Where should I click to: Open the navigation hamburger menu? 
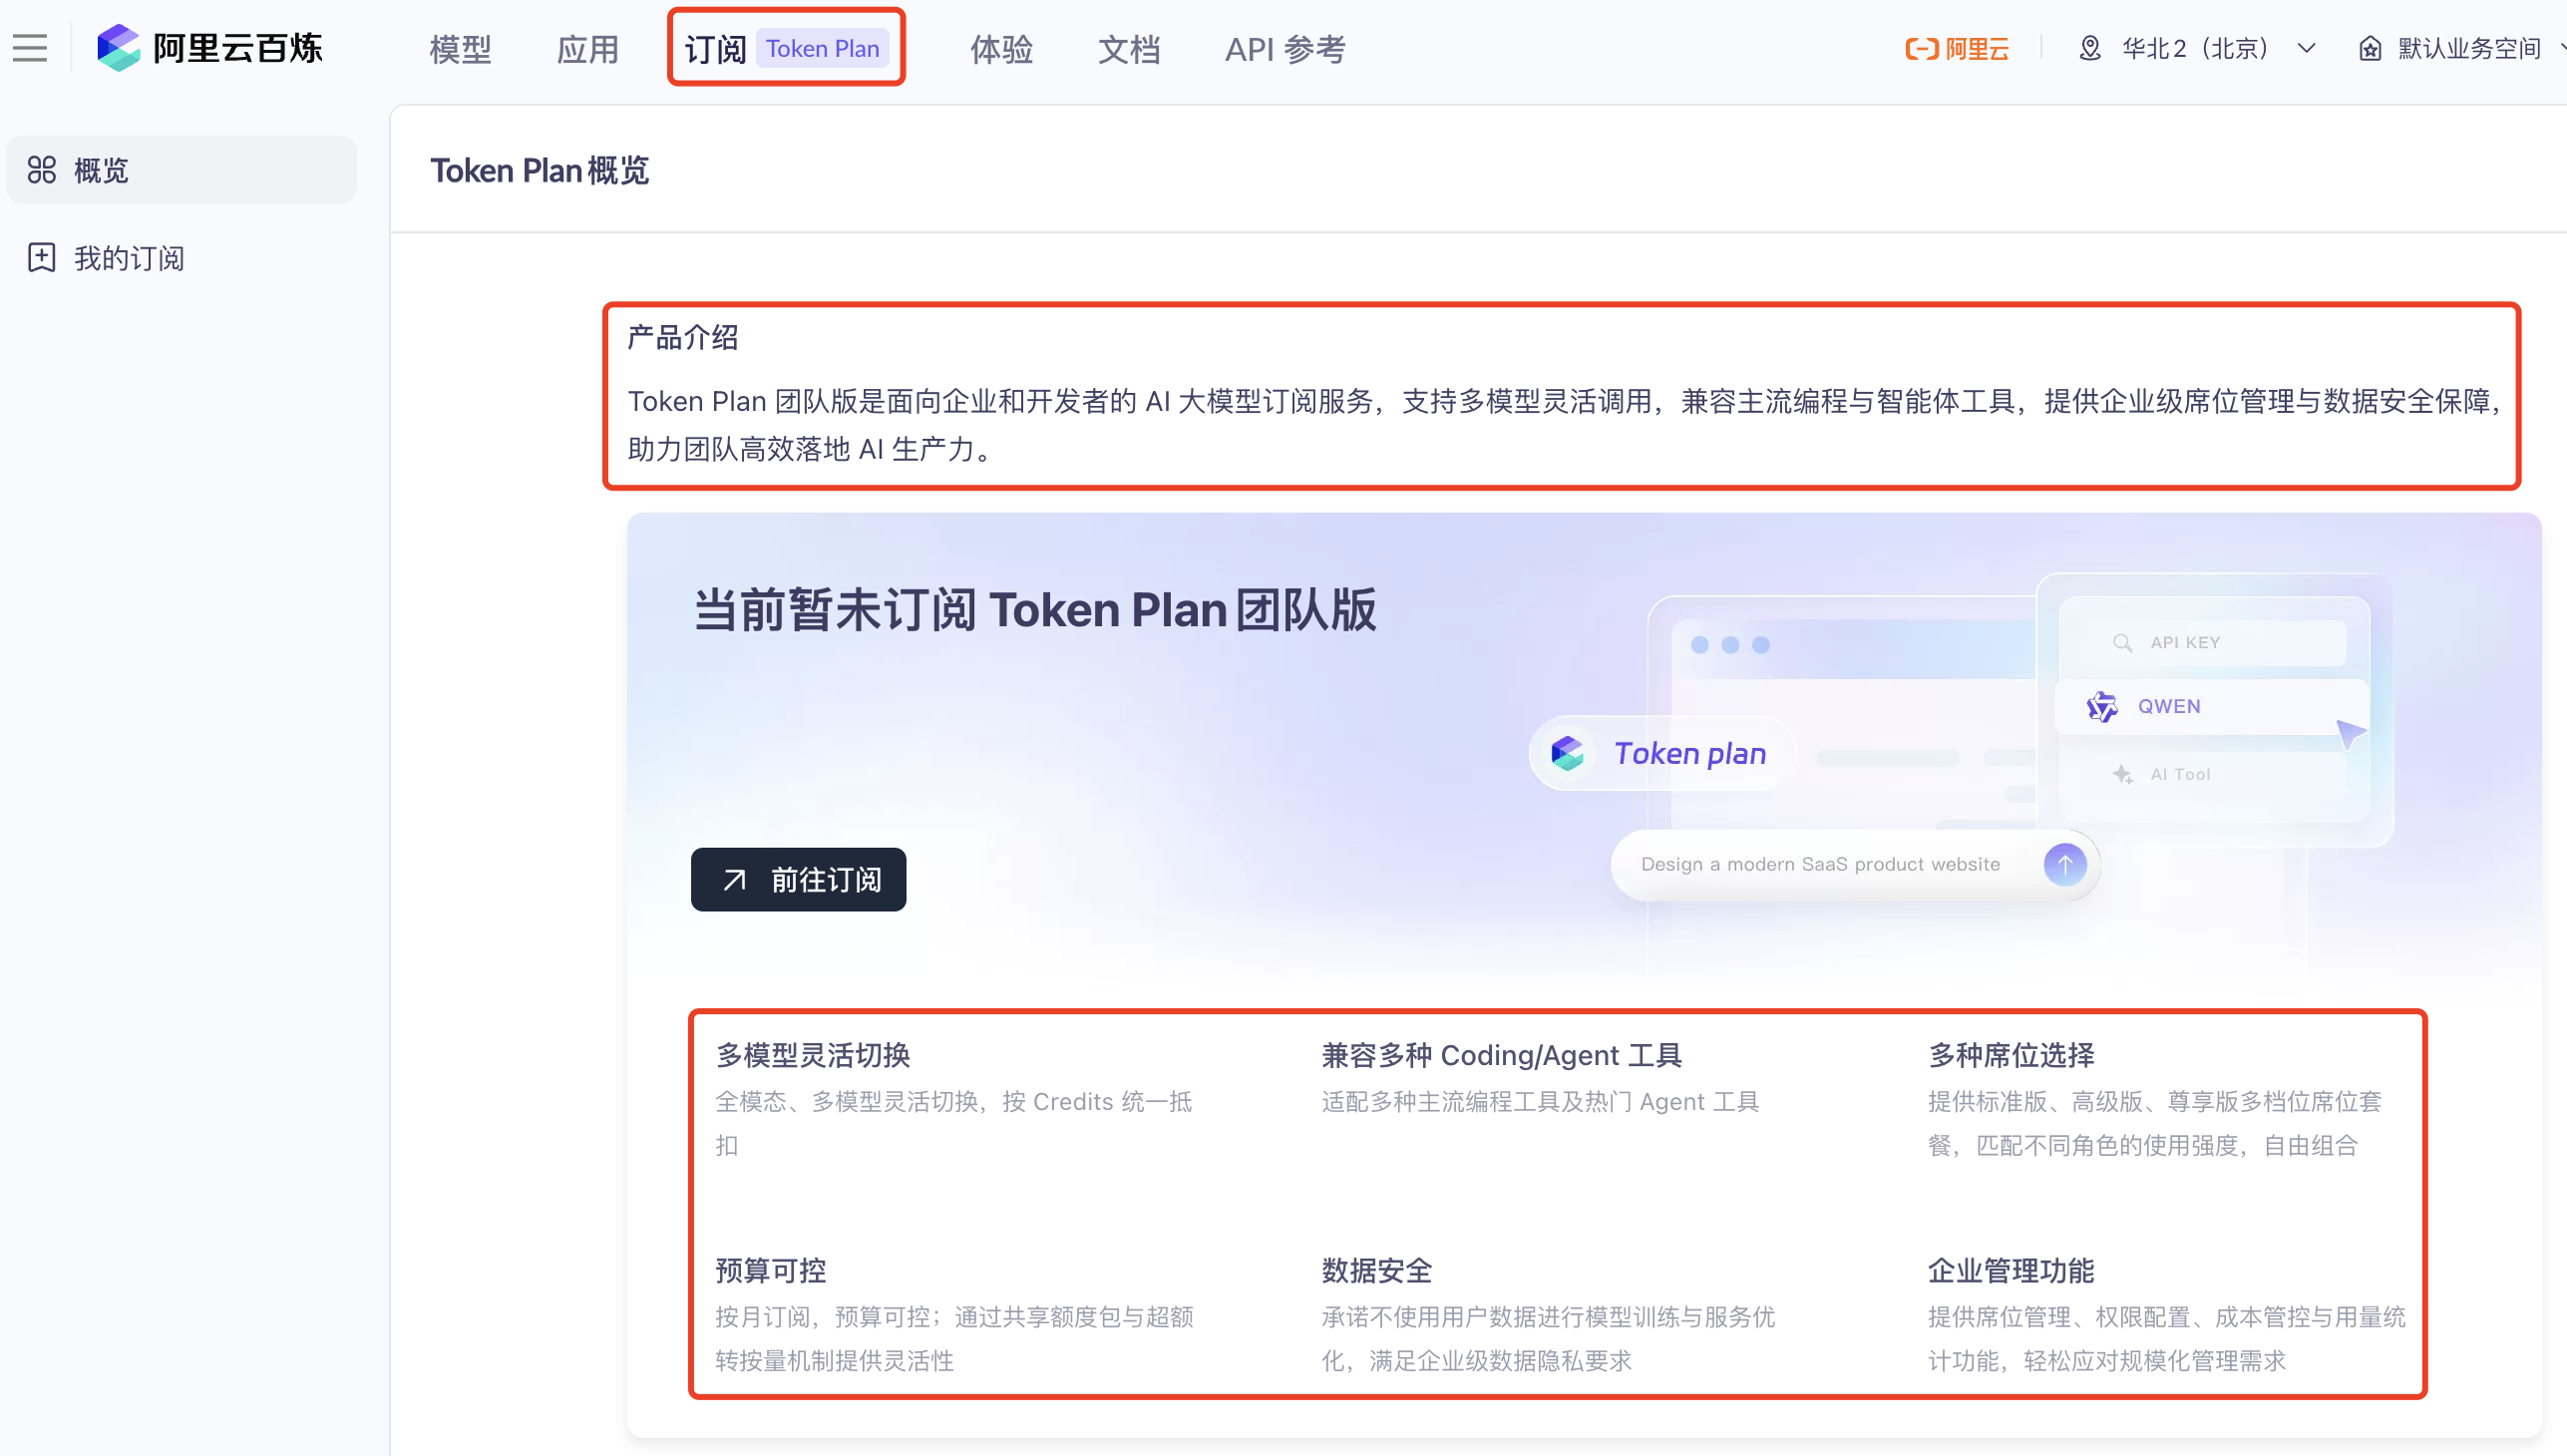click(29, 48)
